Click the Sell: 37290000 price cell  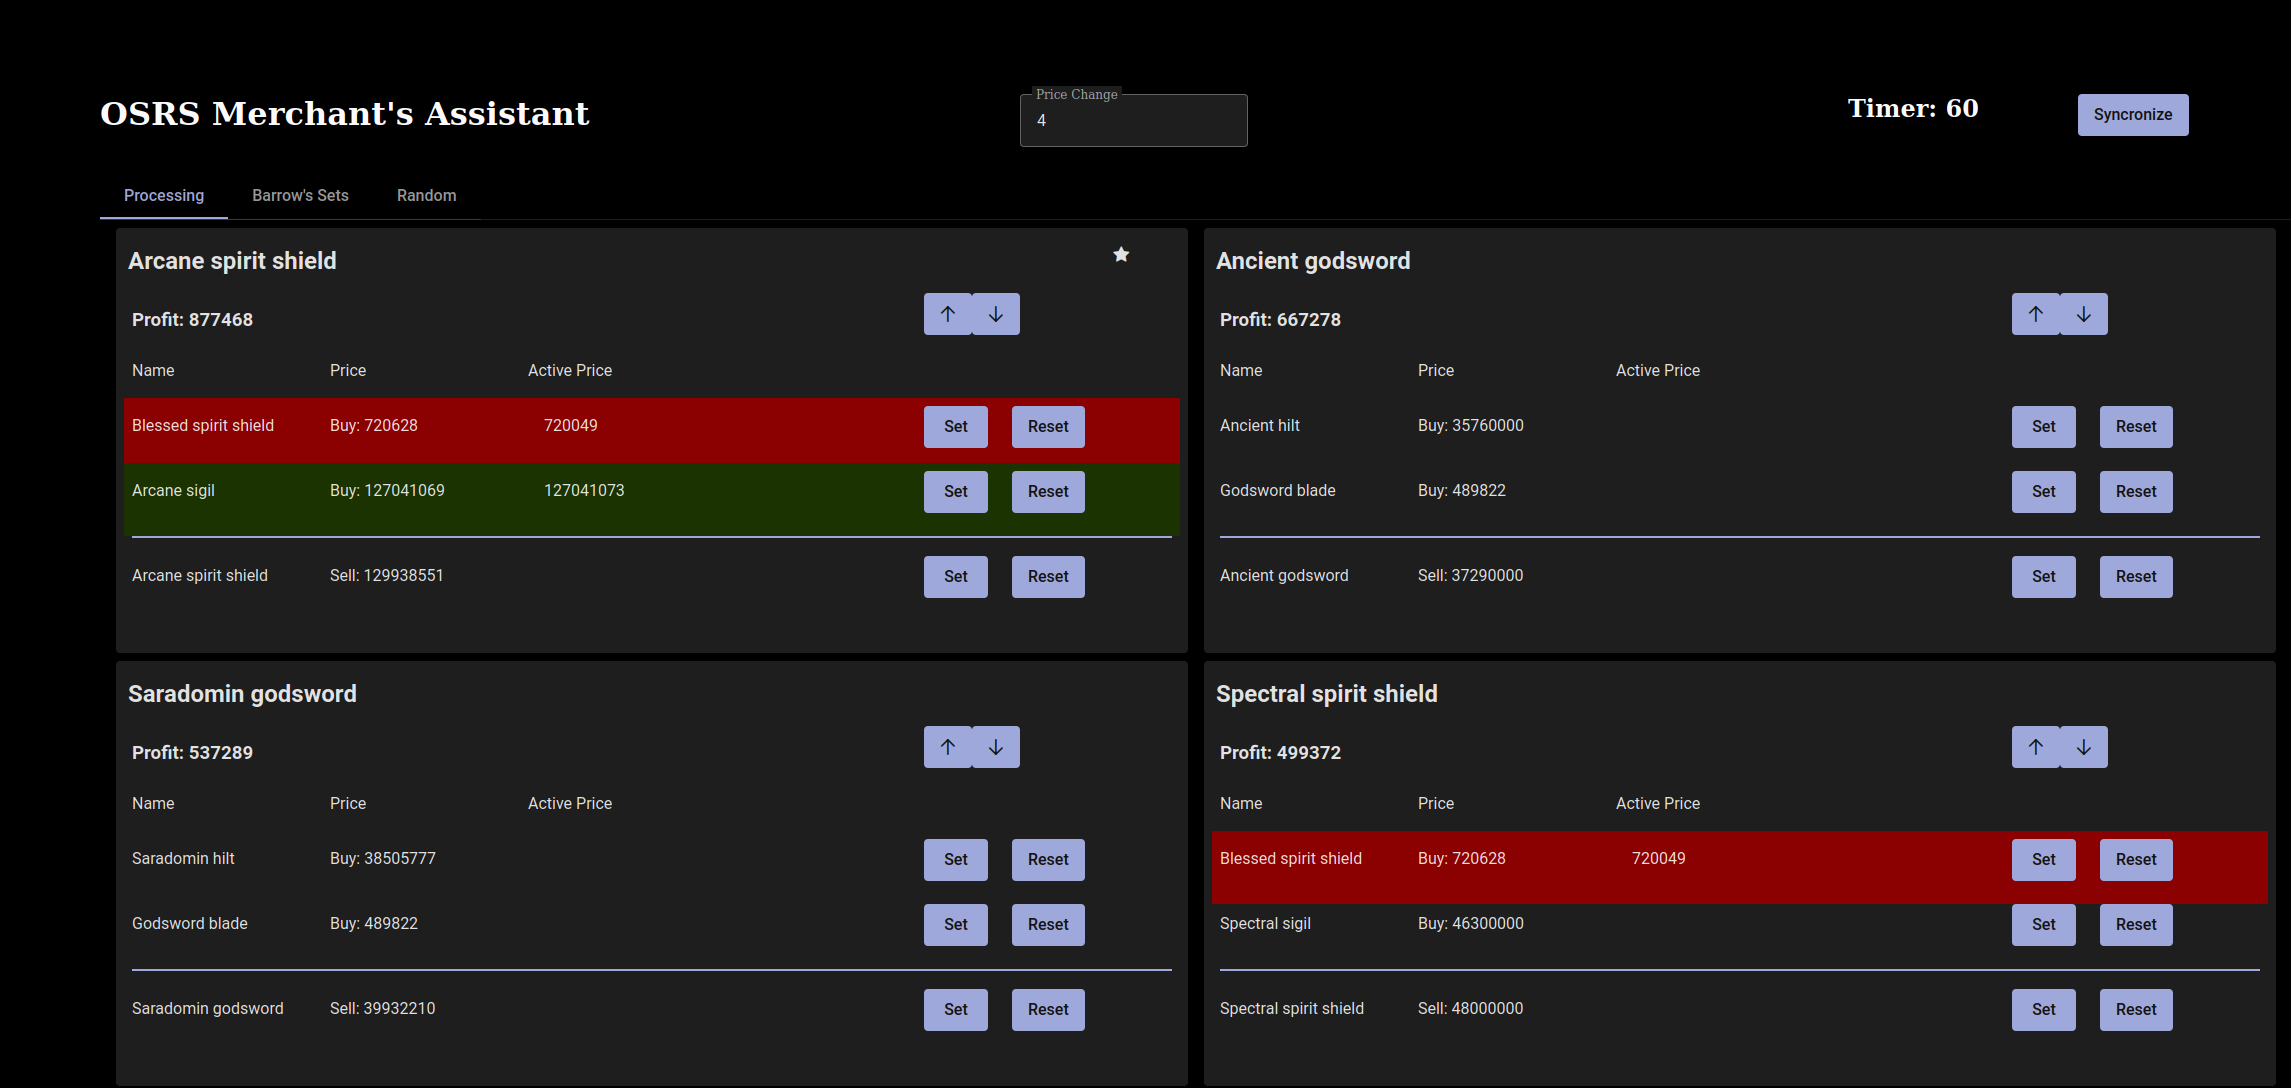tap(1470, 576)
